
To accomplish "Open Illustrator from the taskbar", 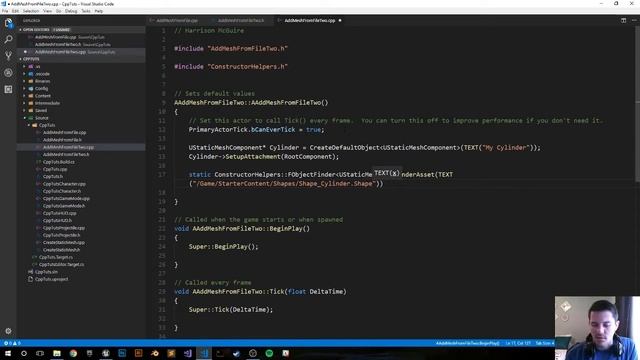I will coord(138,353).
